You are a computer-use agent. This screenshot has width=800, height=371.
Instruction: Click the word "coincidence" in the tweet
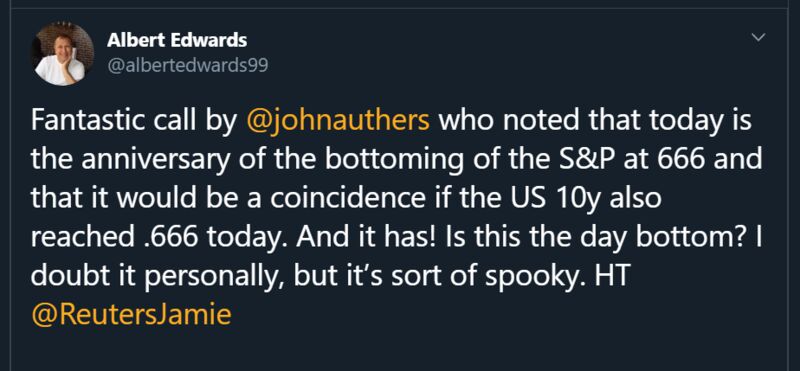(346, 199)
